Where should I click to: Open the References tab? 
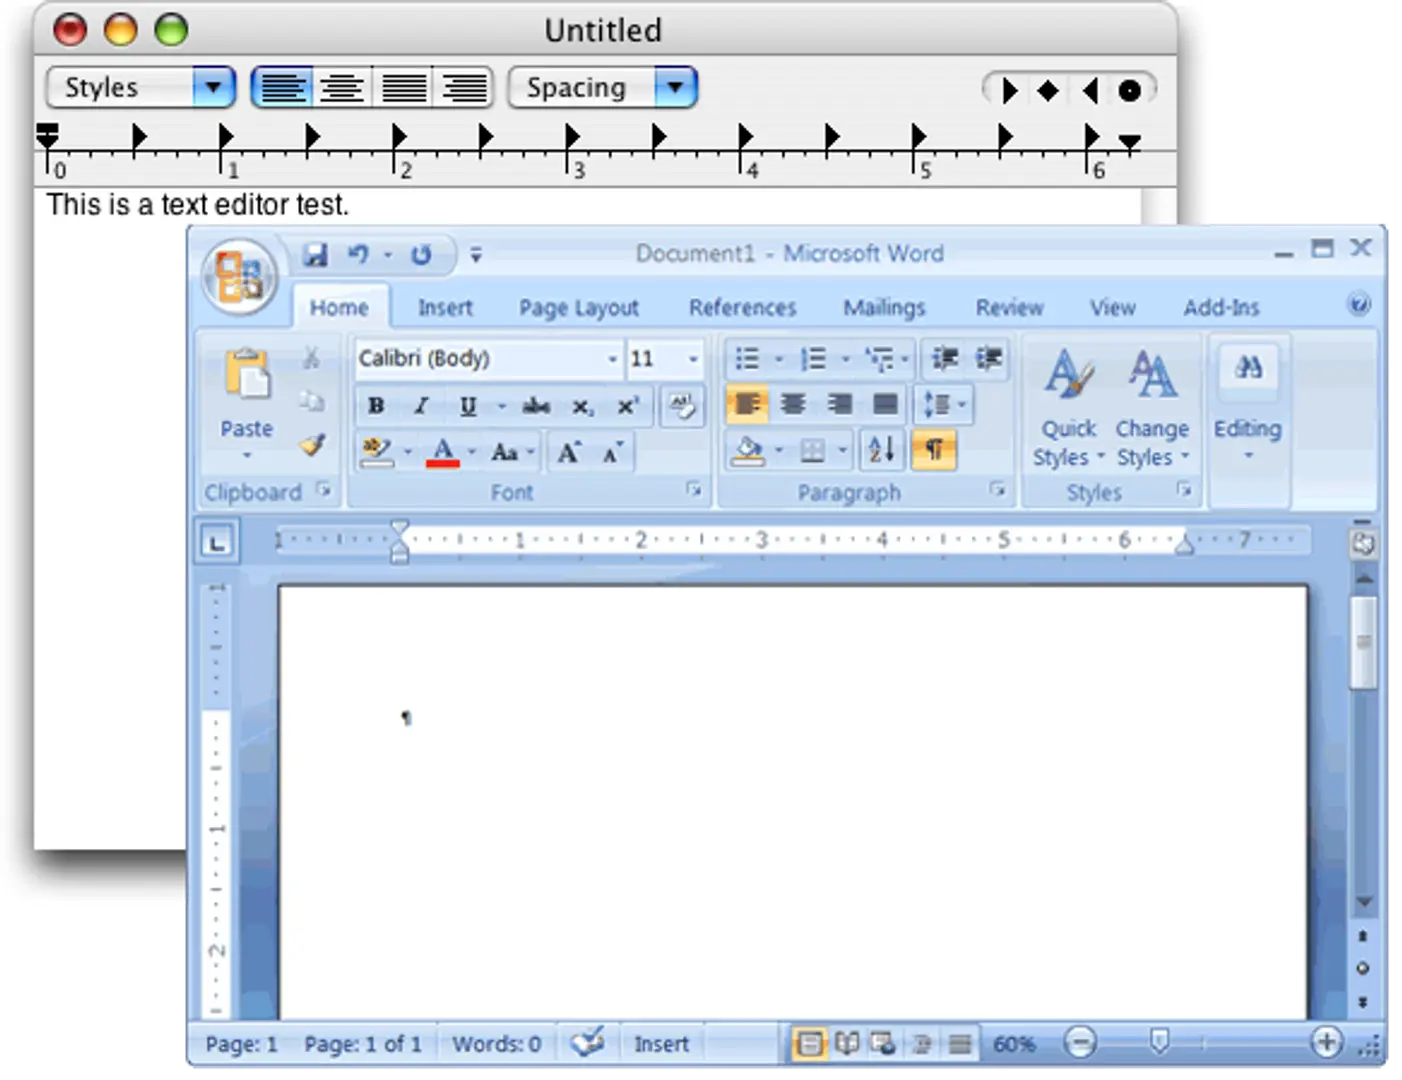click(742, 307)
